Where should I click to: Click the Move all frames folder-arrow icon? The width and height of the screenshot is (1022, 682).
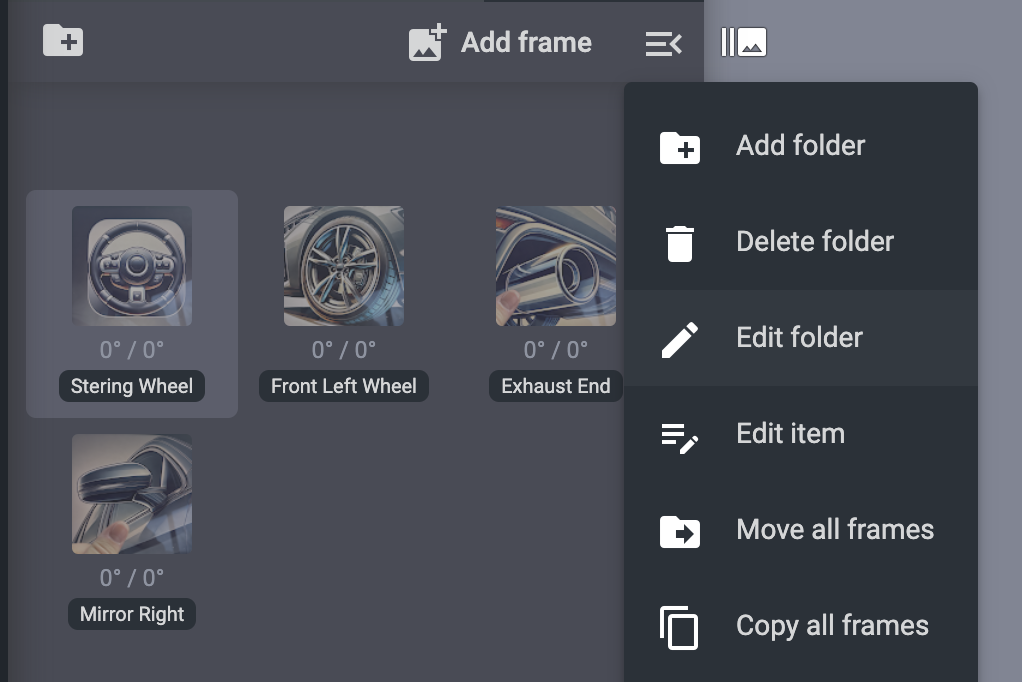[680, 531]
